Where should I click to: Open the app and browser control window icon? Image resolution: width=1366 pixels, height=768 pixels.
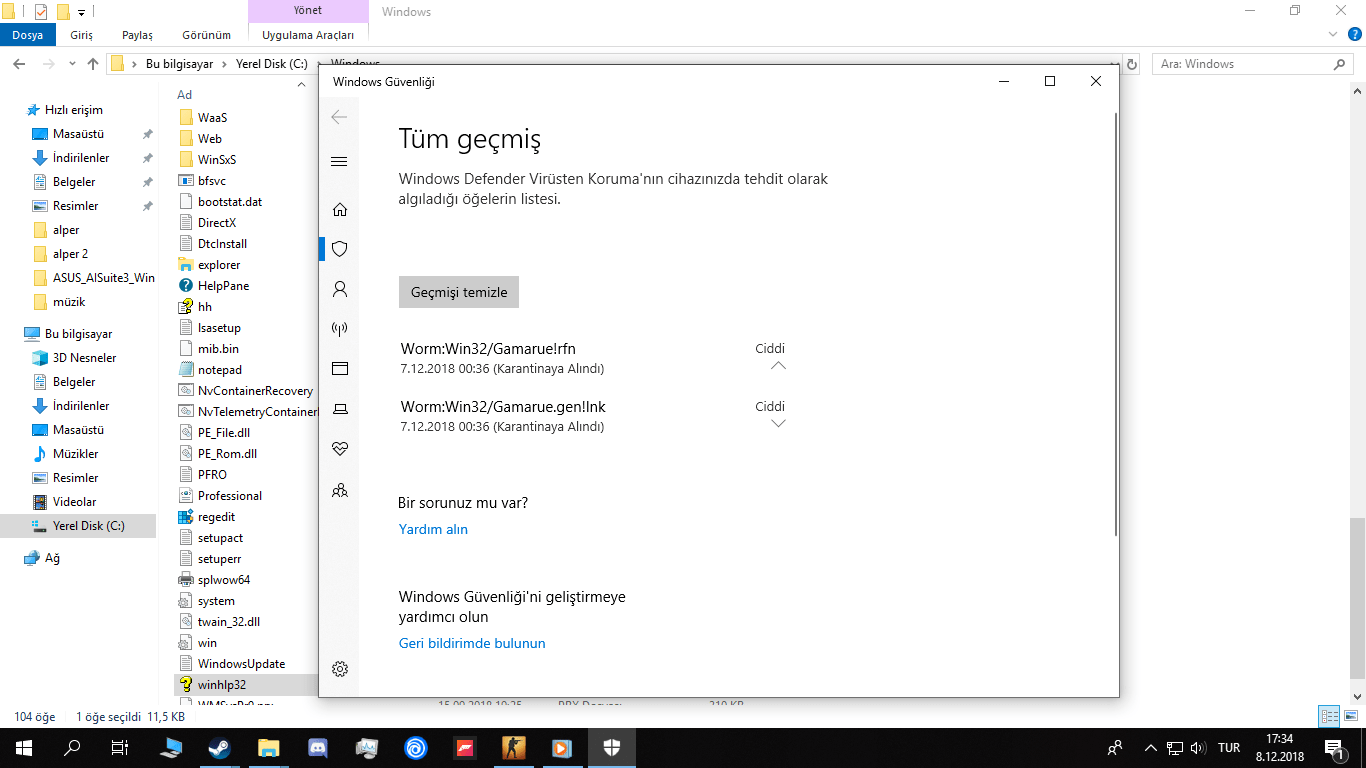point(340,369)
